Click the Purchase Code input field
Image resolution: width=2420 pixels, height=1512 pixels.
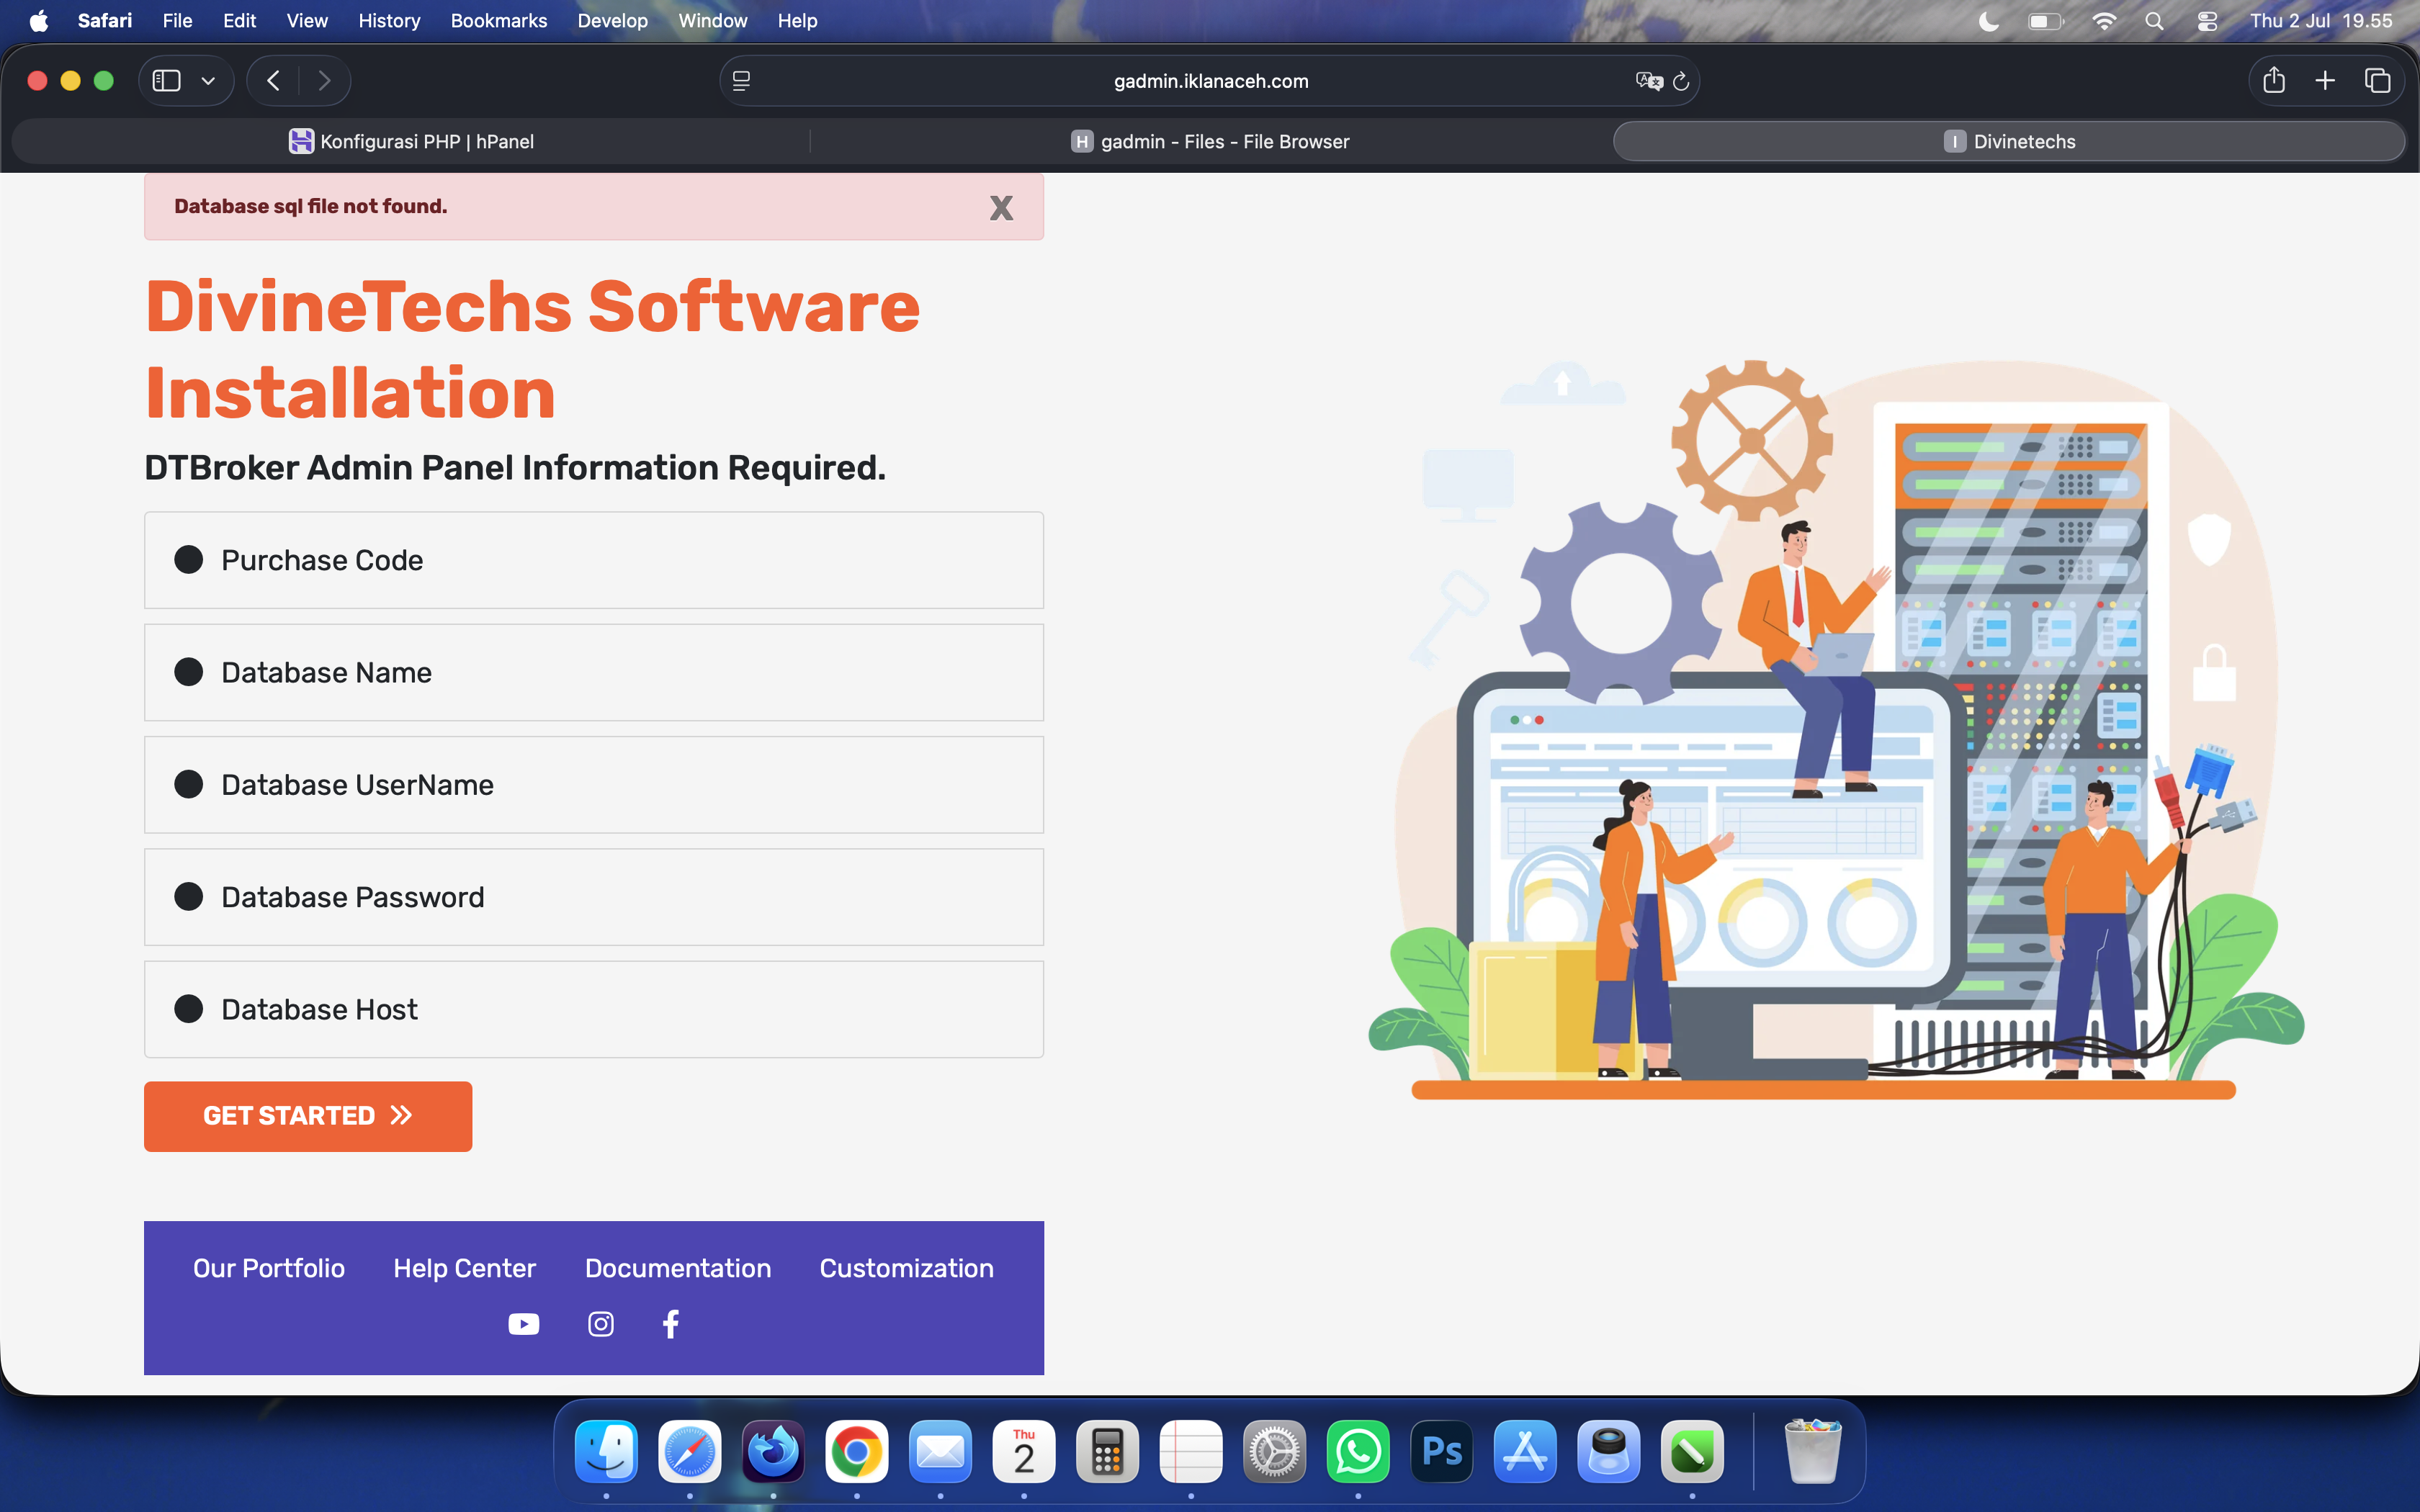click(594, 560)
